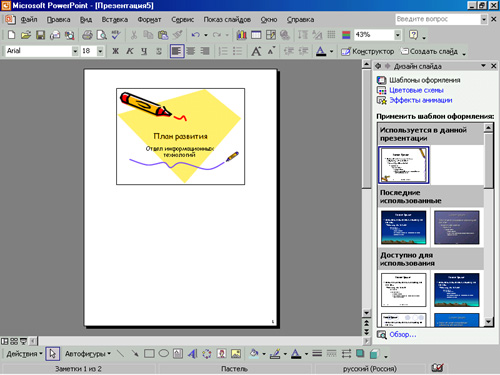Screen dimensions: 500x375
Task: Open the Вставка menu
Action: [115, 20]
